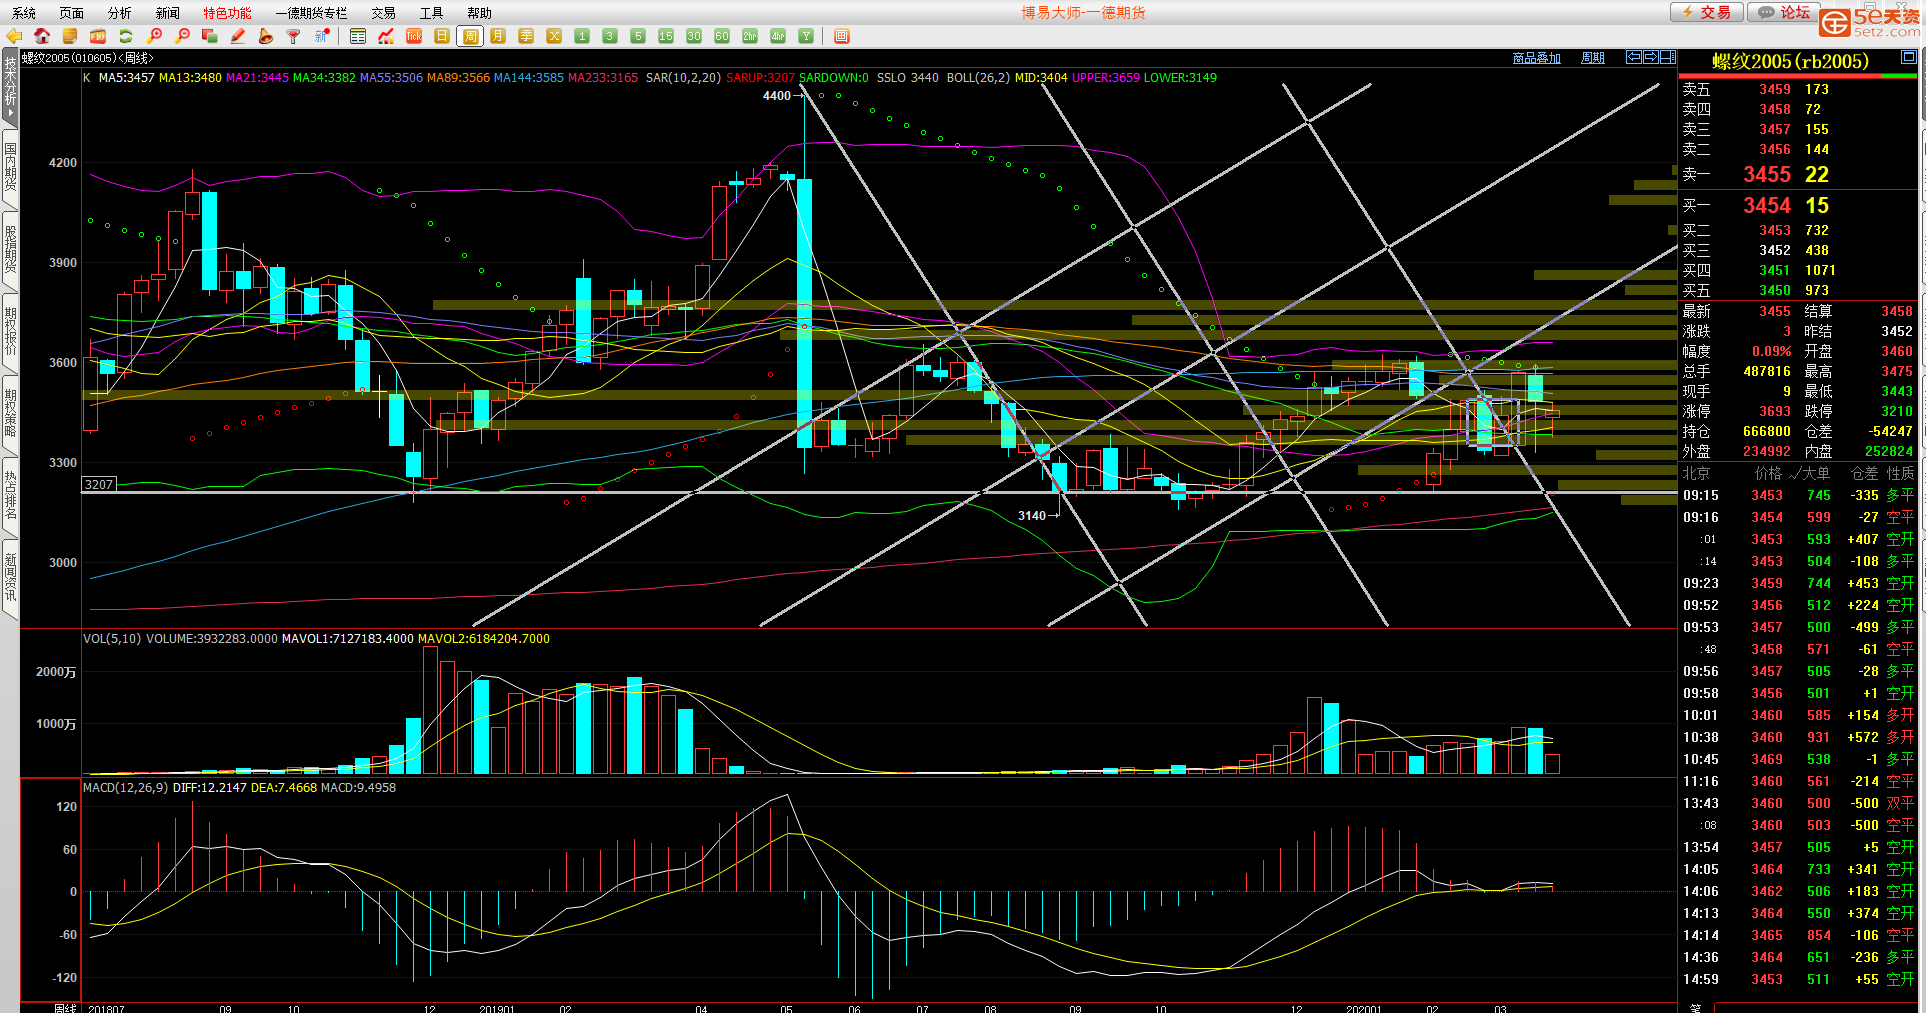Click the zoom in magnifier icon
The height and width of the screenshot is (1013, 1926).
[154, 36]
